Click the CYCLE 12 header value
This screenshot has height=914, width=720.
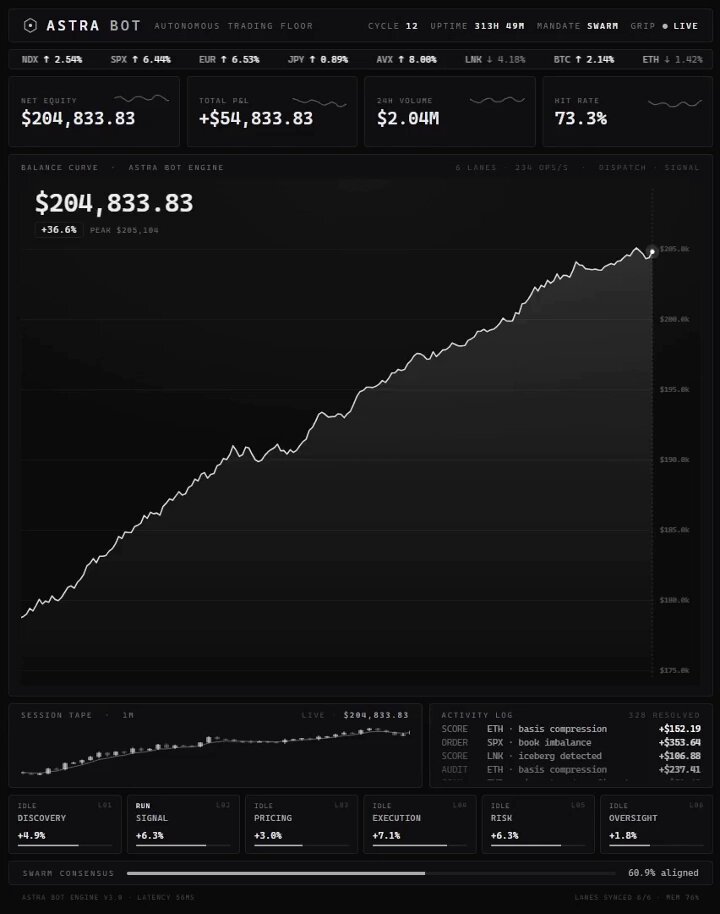pos(393,26)
